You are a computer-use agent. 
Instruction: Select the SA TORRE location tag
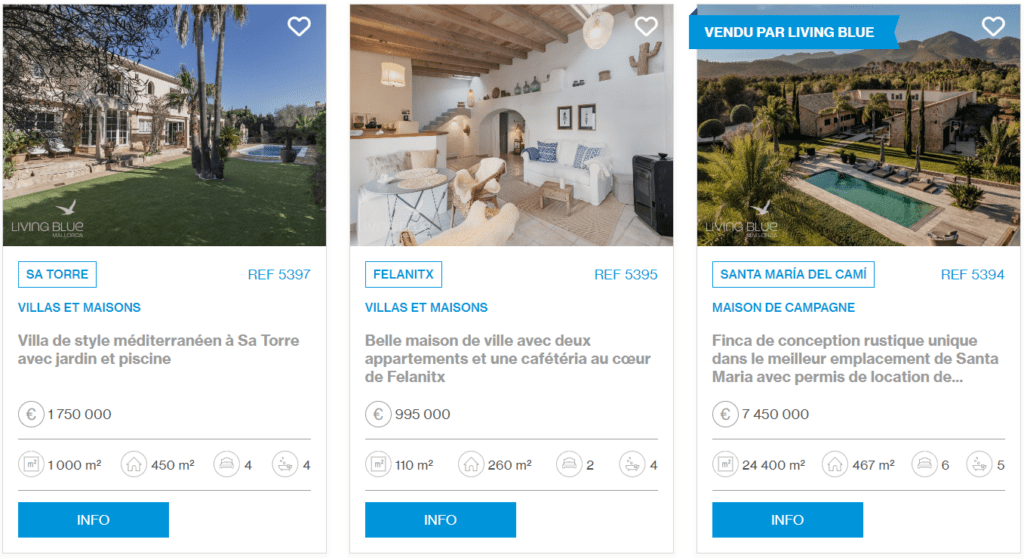[57, 274]
